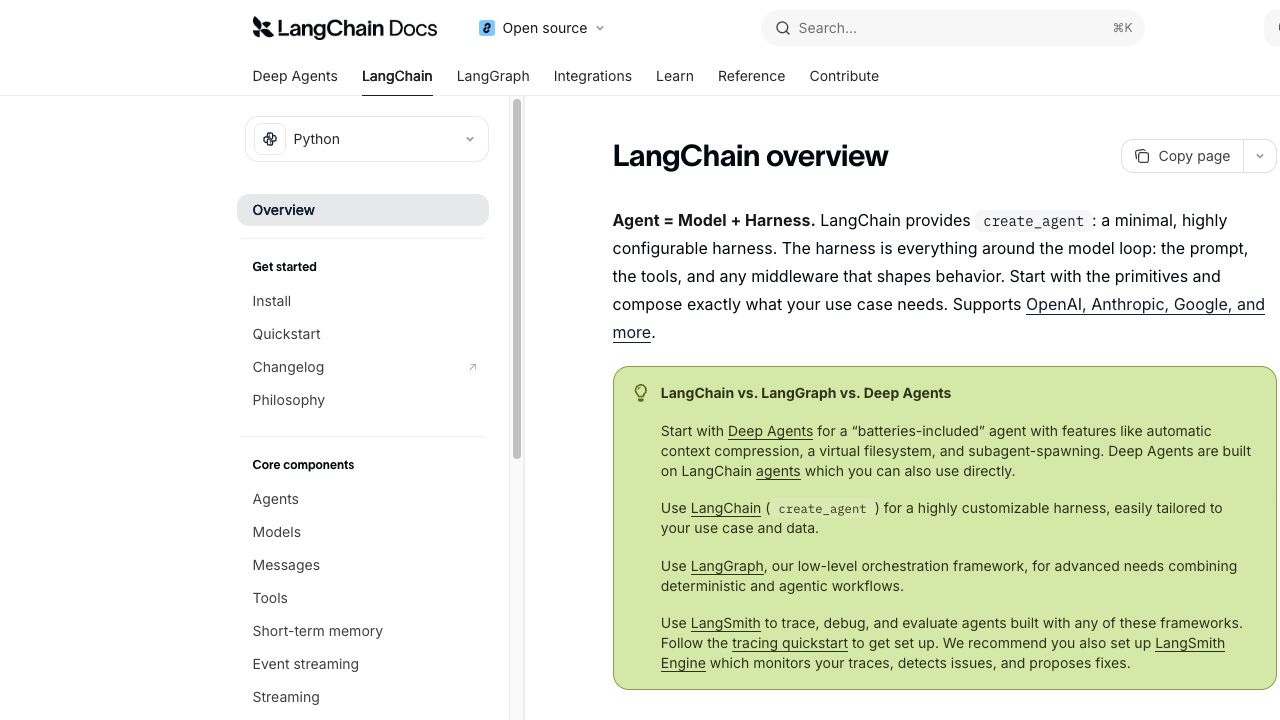Viewport: 1280px width, 720px height.
Task: Click the callout title LangChain vs. LangGraph
Action: (806, 393)
